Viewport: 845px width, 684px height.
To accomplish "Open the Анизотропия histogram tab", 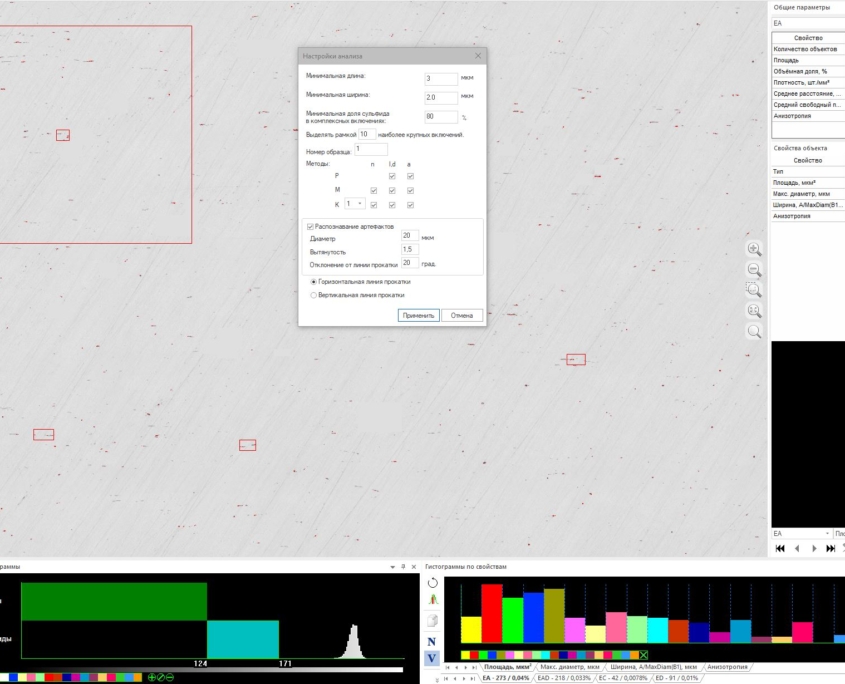I will pos(727,667).
